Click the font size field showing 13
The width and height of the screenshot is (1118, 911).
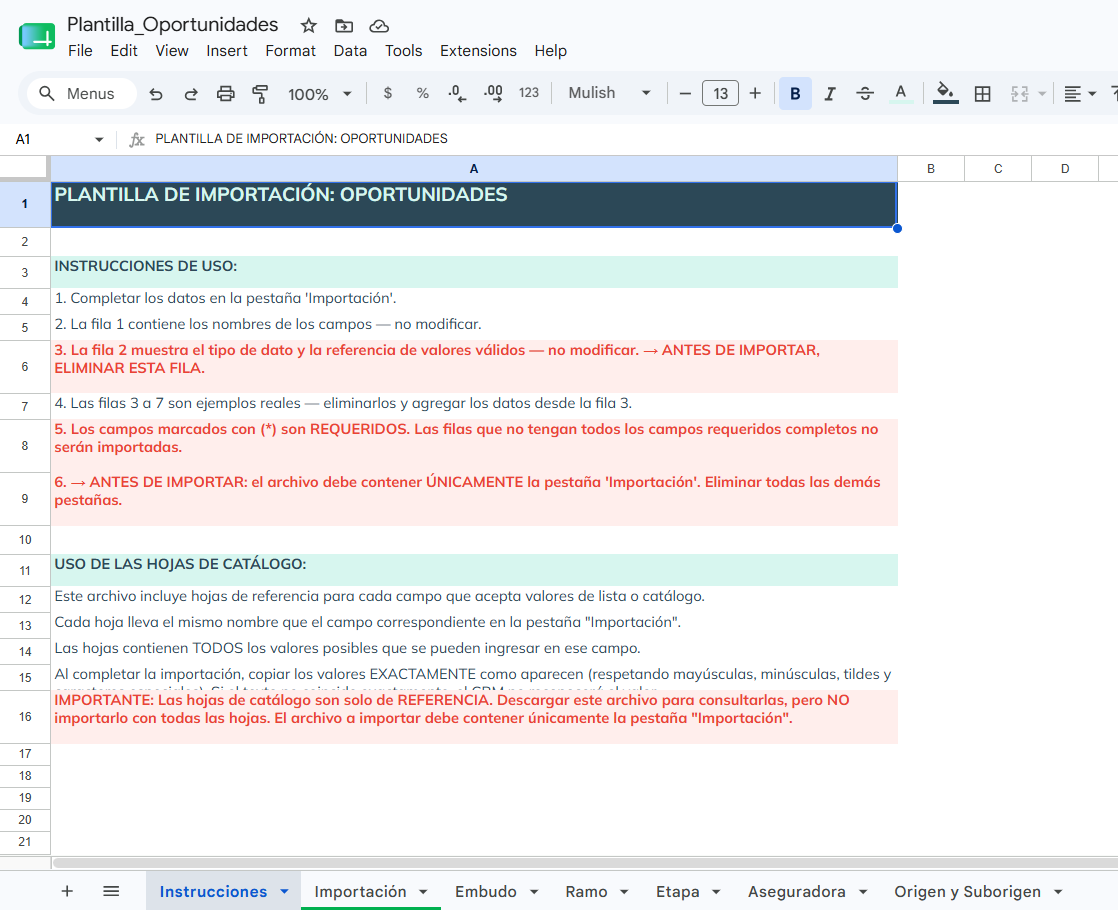click(x=720, y=93)
